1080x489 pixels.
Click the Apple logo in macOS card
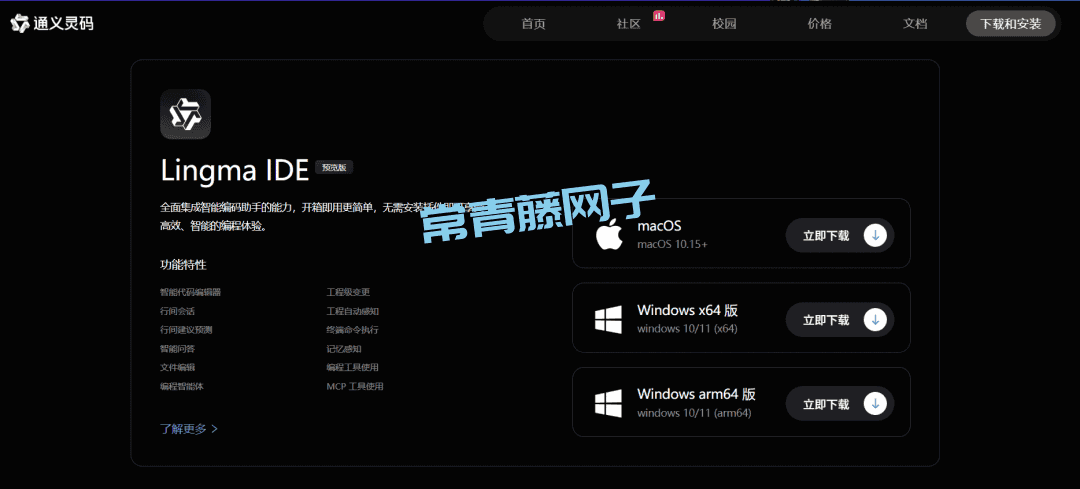pyautogui.click(x=609, y=236)
